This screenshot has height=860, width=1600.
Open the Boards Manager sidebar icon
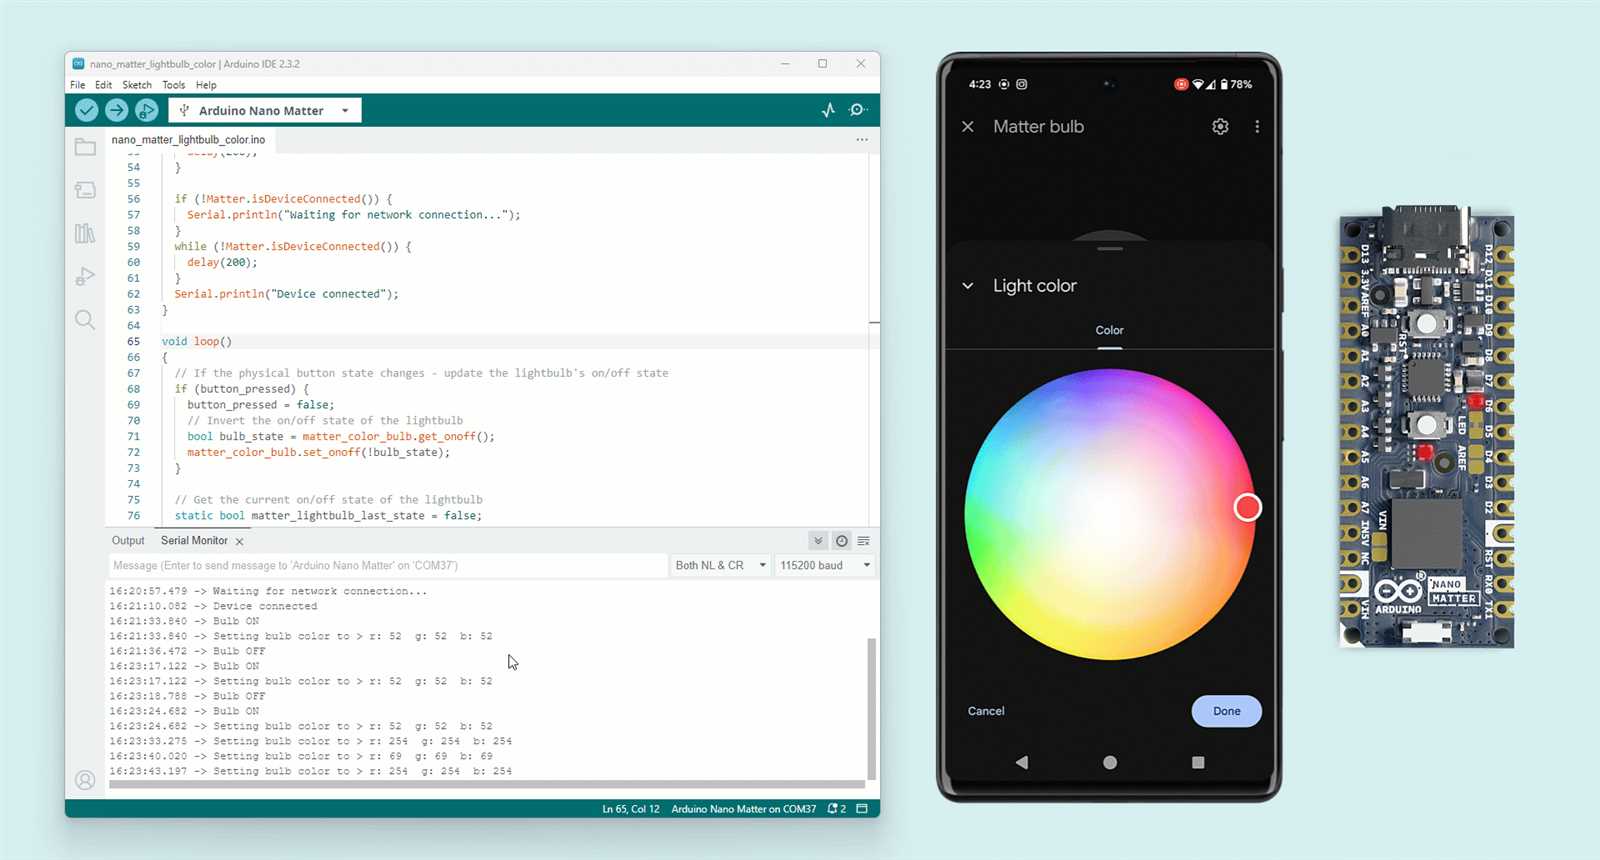click(85, 190)
